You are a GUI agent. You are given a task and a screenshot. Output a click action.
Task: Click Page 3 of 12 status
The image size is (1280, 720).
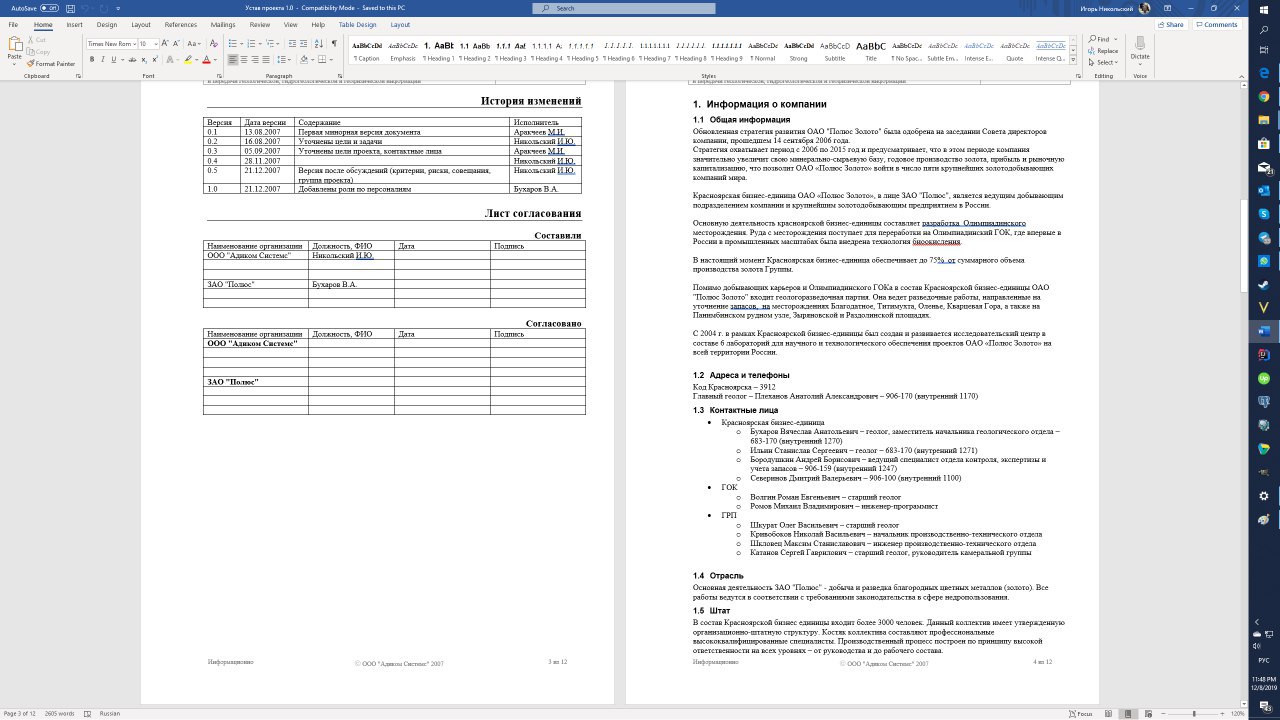(20, 714)
